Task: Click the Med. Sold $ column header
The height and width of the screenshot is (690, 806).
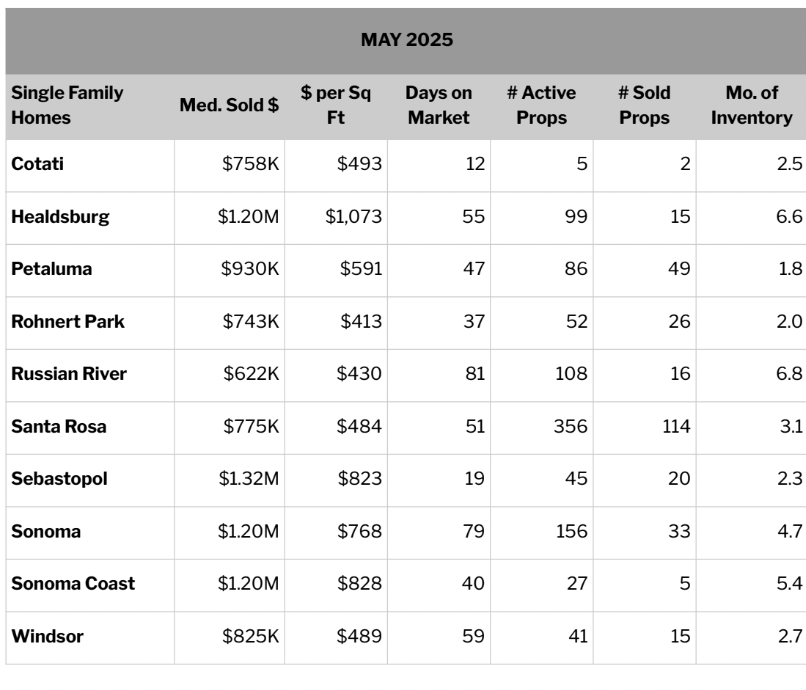Action: (229, 105)
